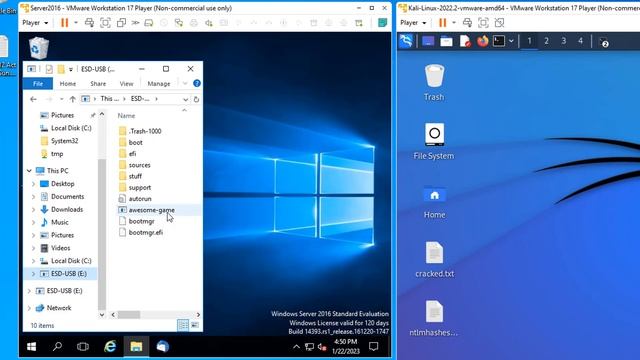Click the show desktop icon in Kali panel
Image resolution: width=640 pixels, height=360 pixels.
[428, 41]
